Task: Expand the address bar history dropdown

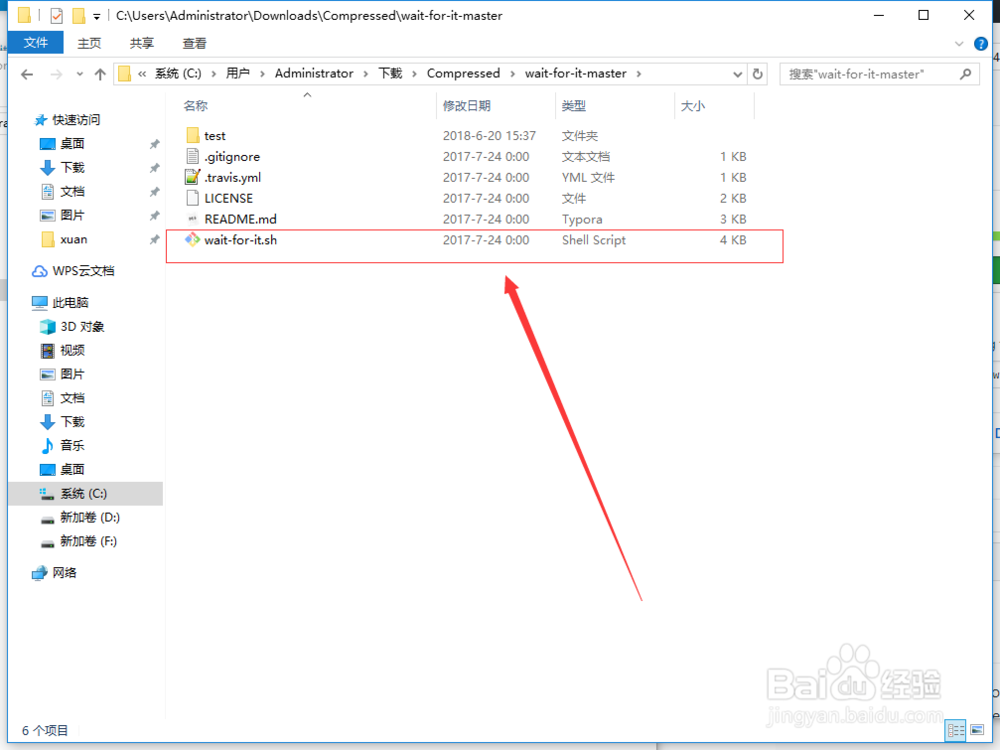Action: [737, 74]
